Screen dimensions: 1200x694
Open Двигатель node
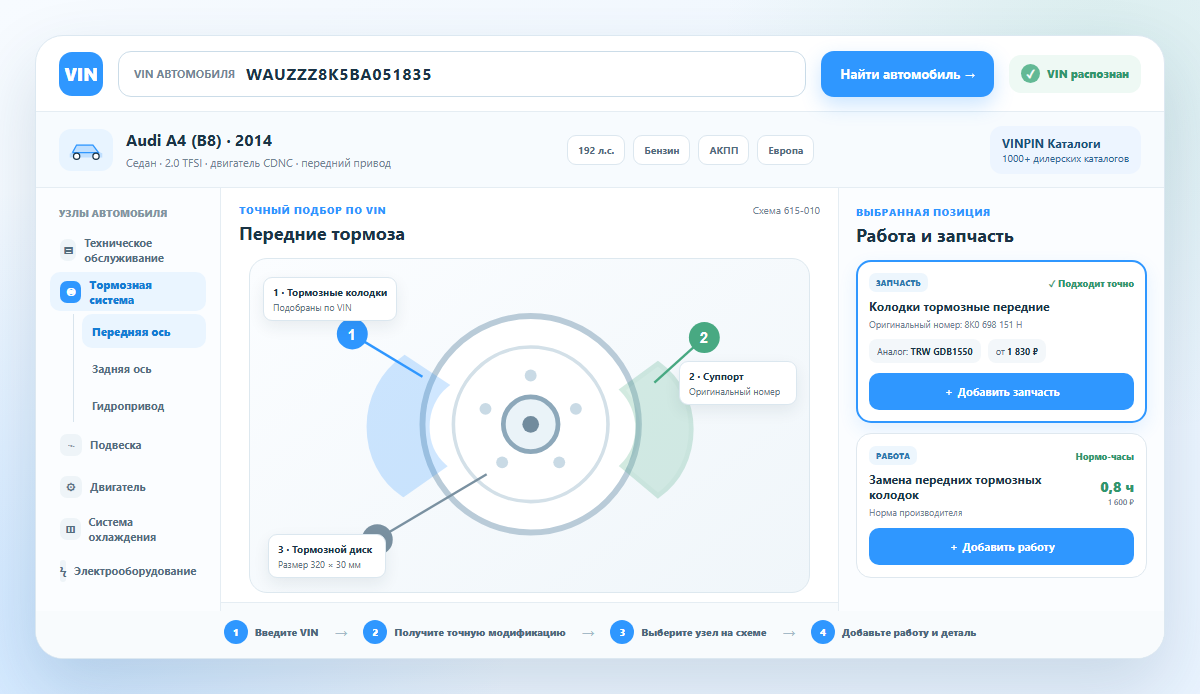(128, 487)
